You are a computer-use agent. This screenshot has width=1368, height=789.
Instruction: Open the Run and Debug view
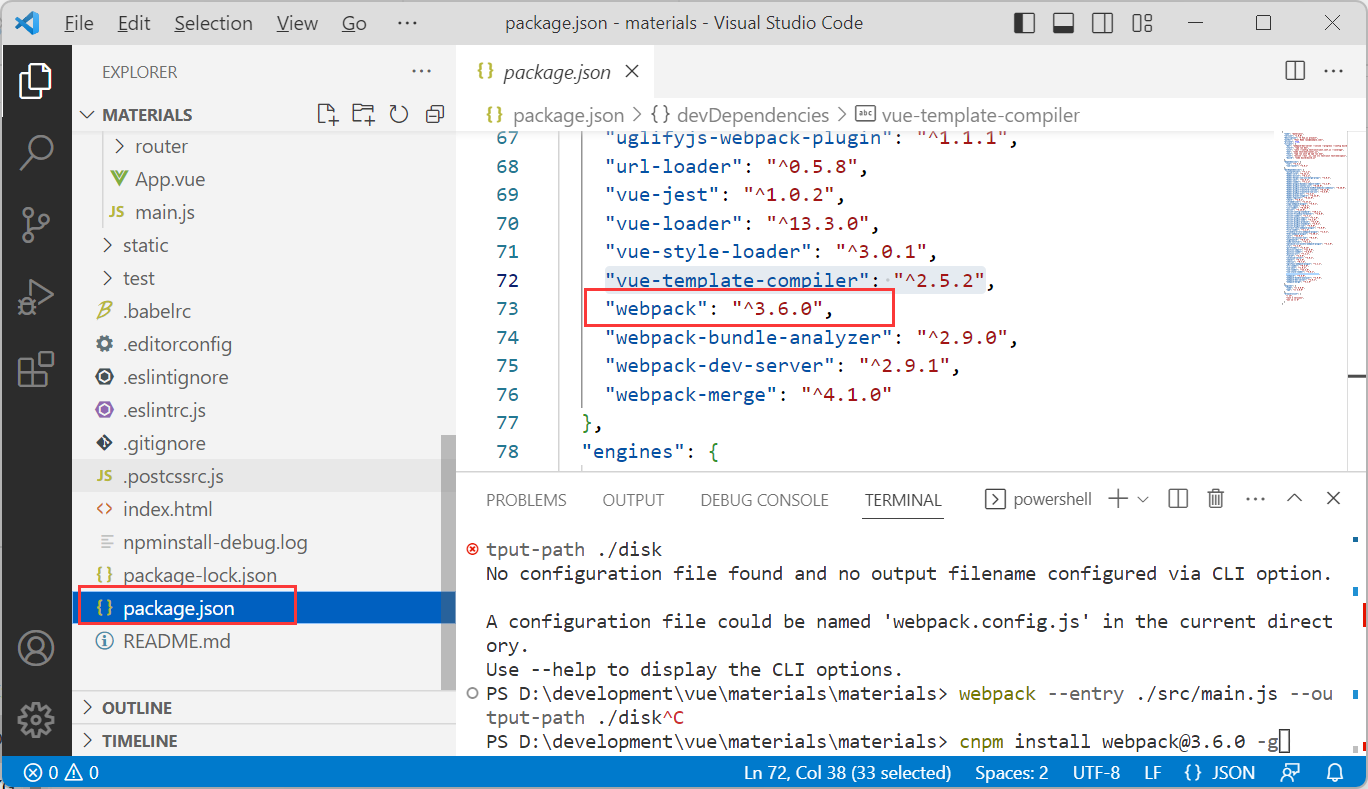[36, 297]
